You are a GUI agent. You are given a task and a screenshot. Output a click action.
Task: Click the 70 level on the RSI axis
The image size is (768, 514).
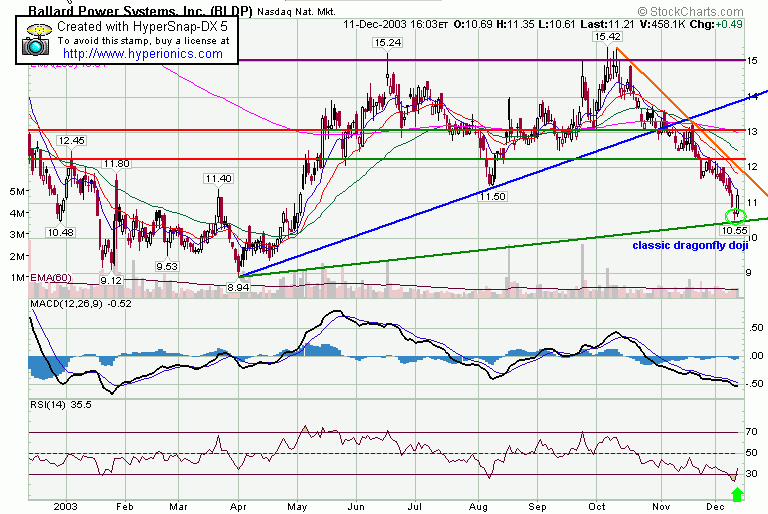(752, 432)
